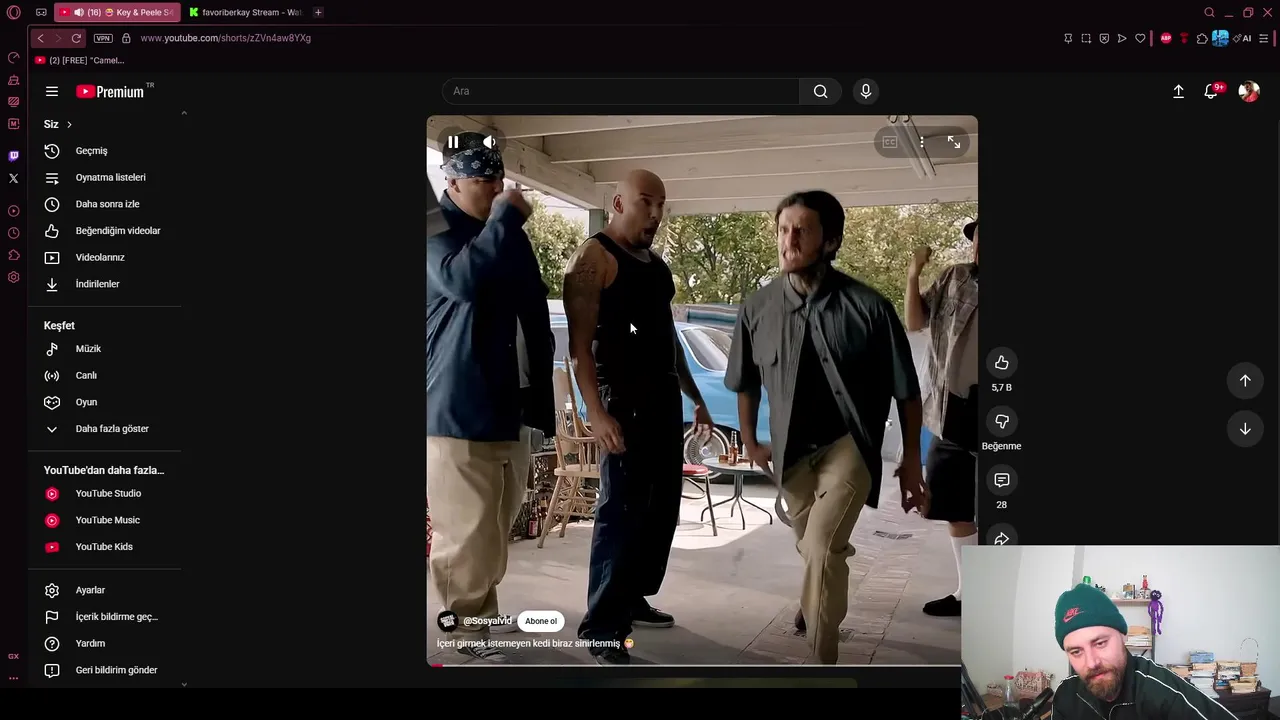Open the Sosyalvid channel avatar

(447, 621)
